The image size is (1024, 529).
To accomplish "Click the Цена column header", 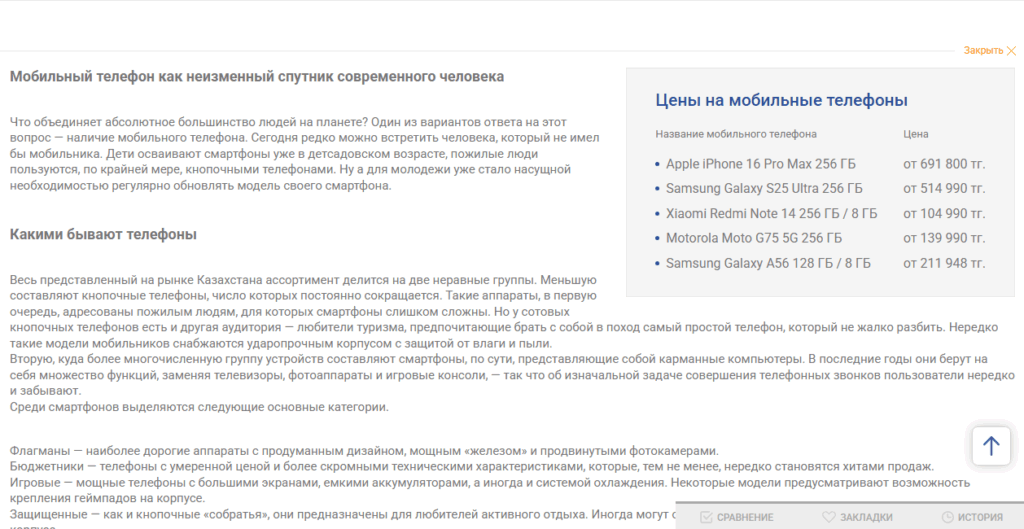I will (x=916, y=134).
